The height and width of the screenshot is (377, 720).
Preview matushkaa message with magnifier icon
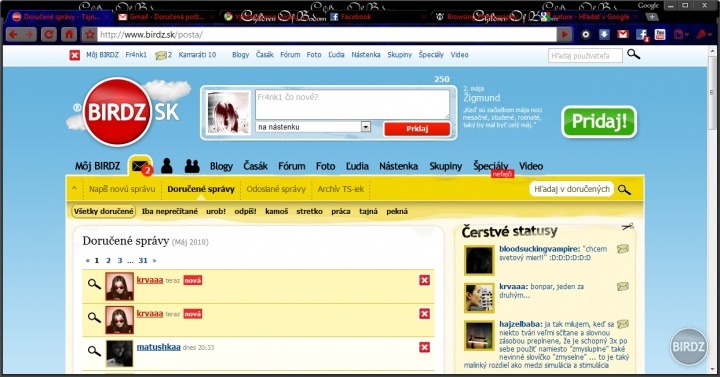click(94, 351)
